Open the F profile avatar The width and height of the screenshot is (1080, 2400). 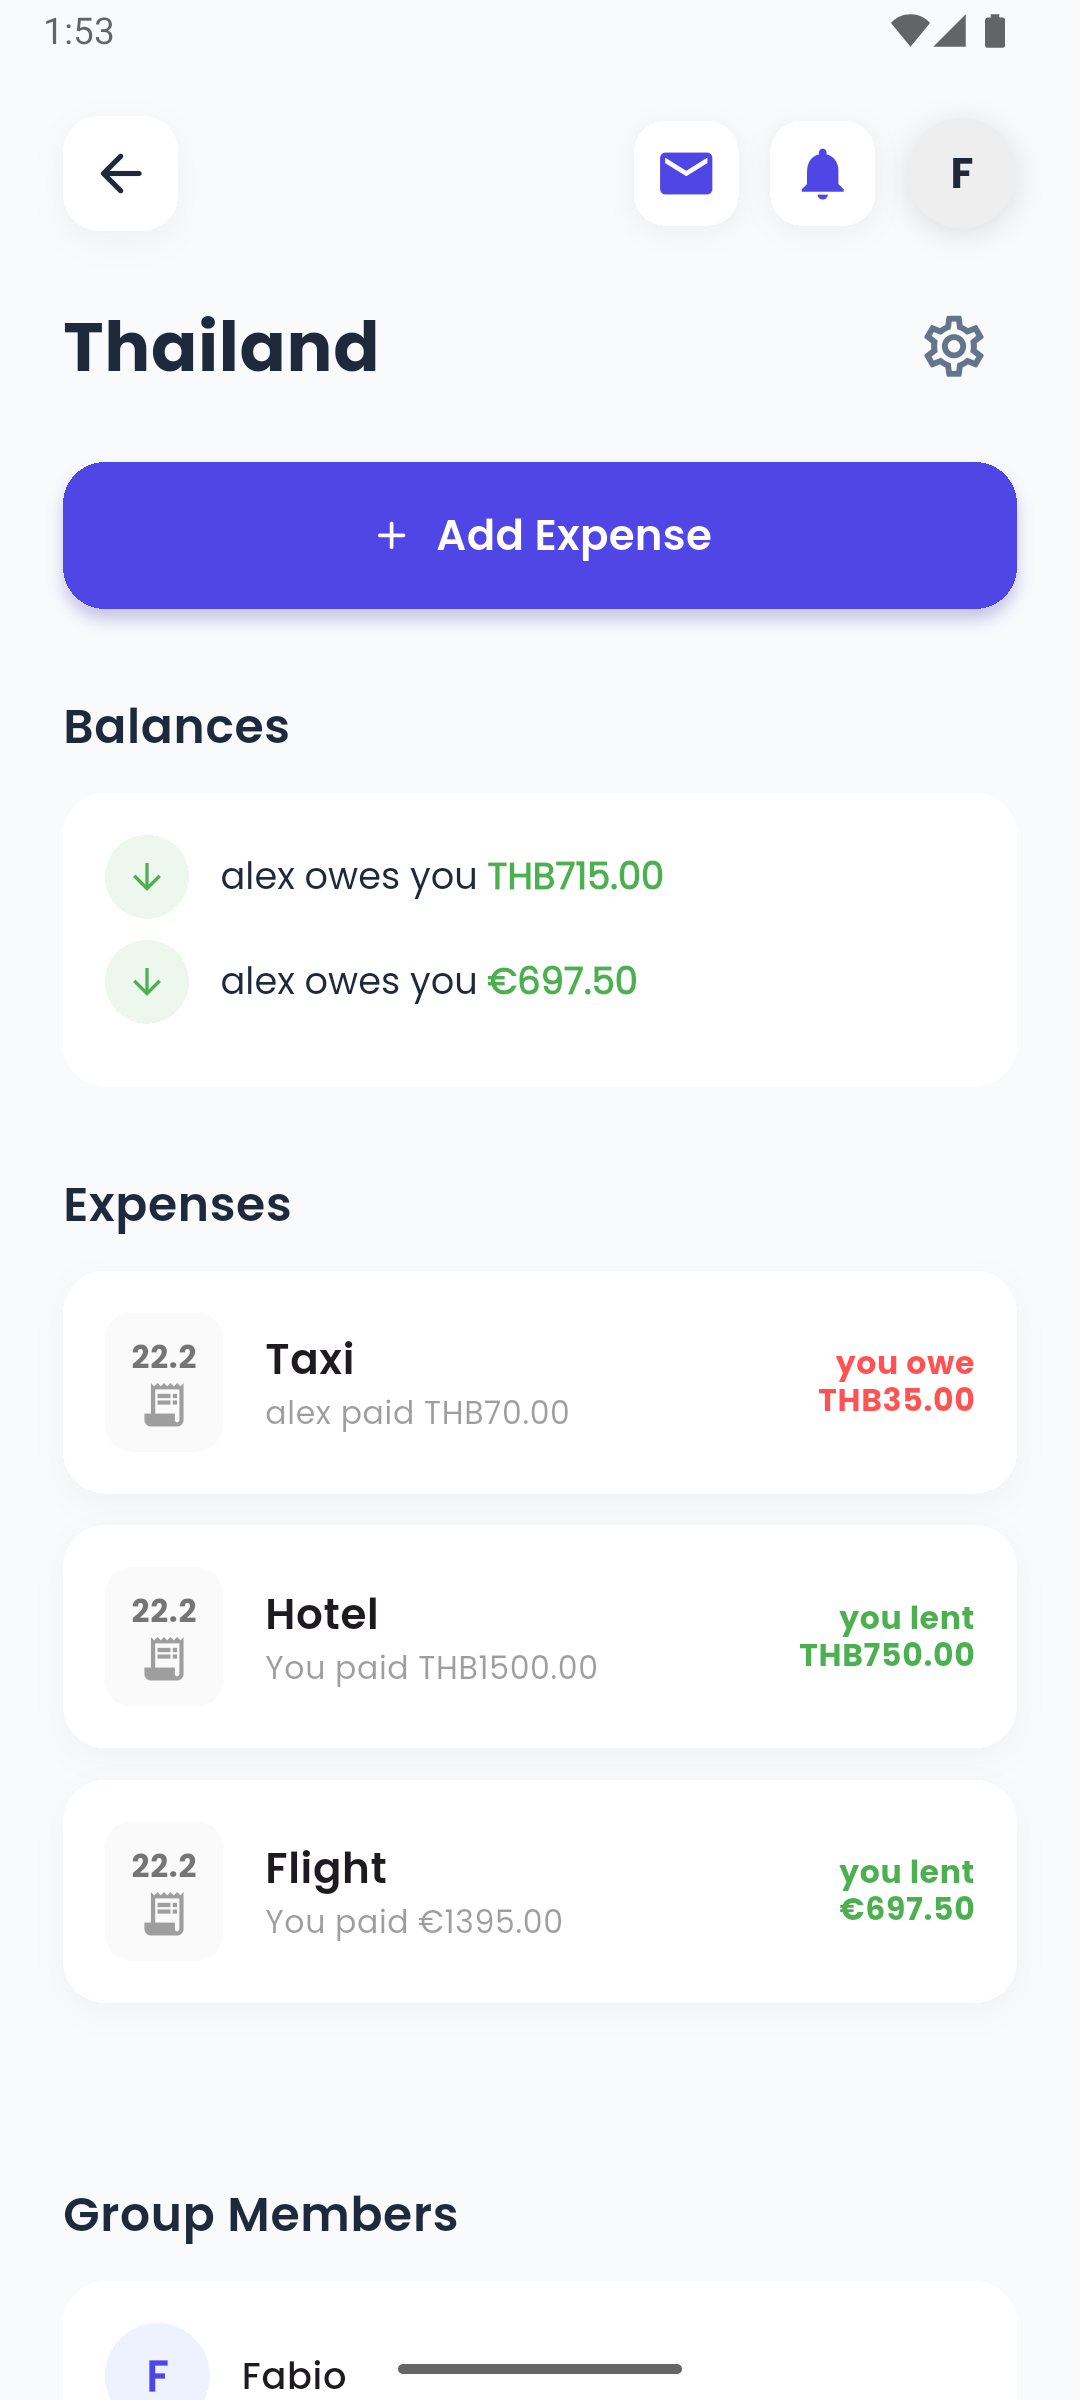tap(960, 174)
